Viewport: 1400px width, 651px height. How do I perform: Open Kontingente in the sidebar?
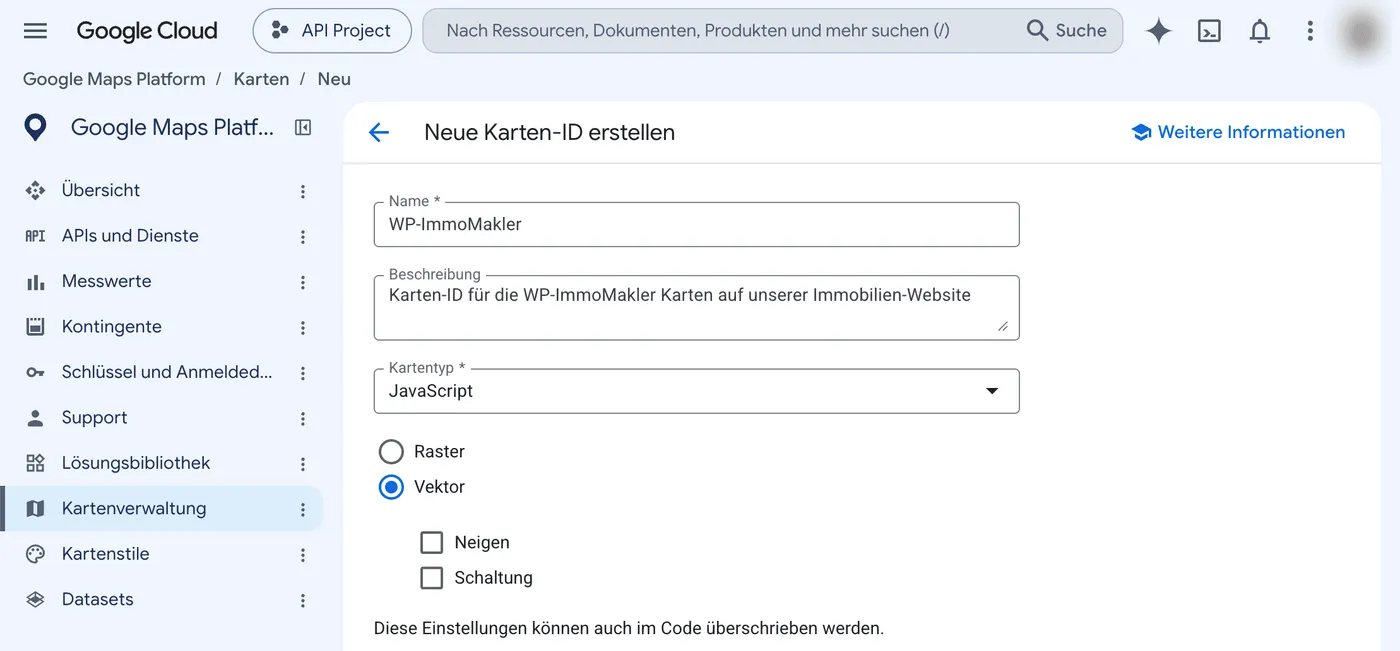112,327
